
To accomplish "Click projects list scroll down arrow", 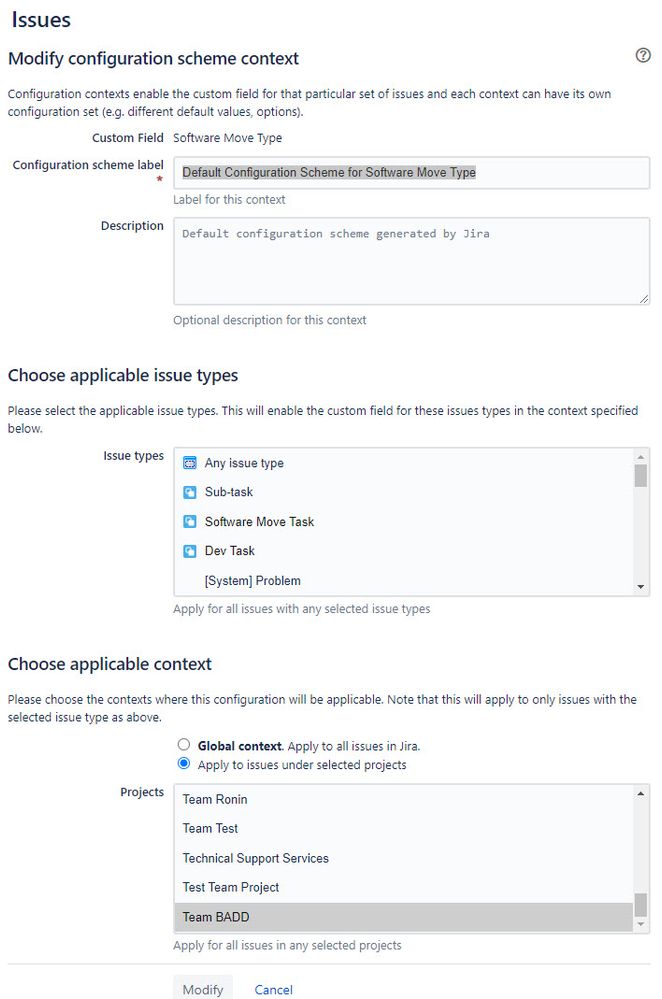I will point(640,924).
